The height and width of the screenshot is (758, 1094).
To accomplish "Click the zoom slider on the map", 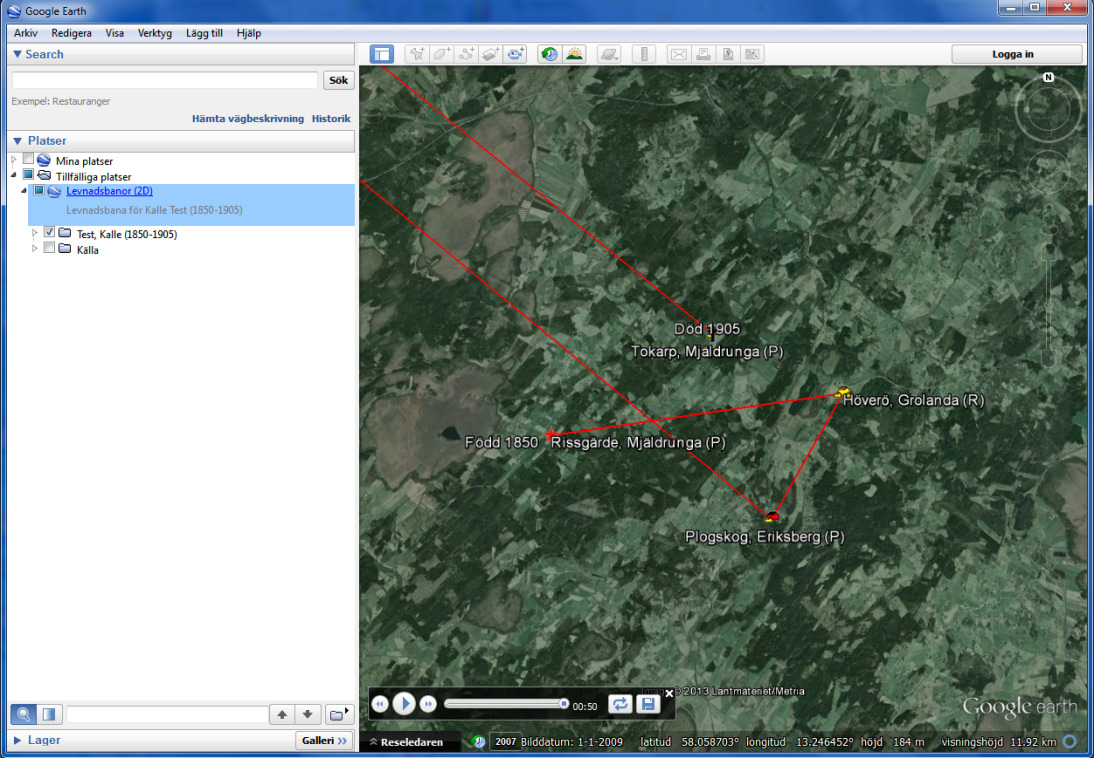I will pos(1049,304).
